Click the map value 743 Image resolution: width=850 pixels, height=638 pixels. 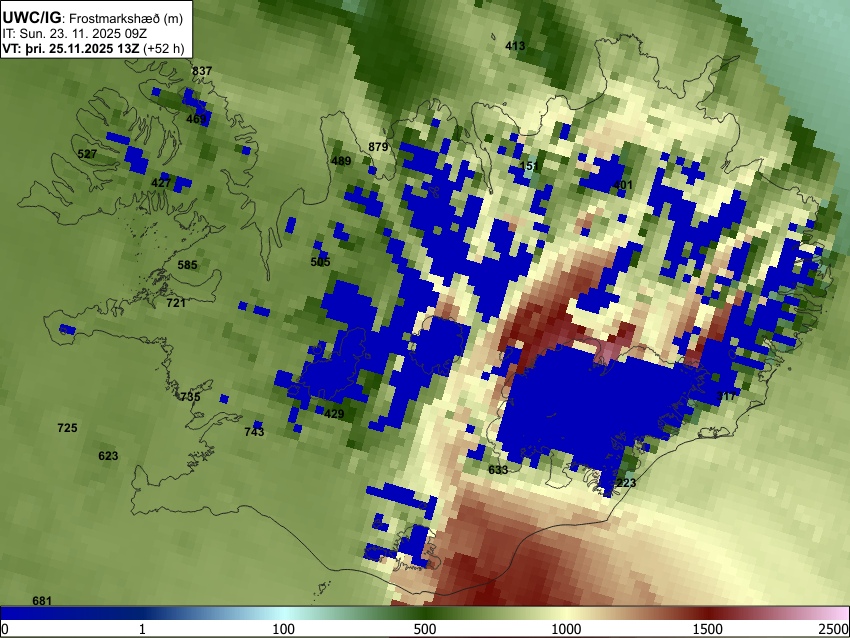coord(254,431)
